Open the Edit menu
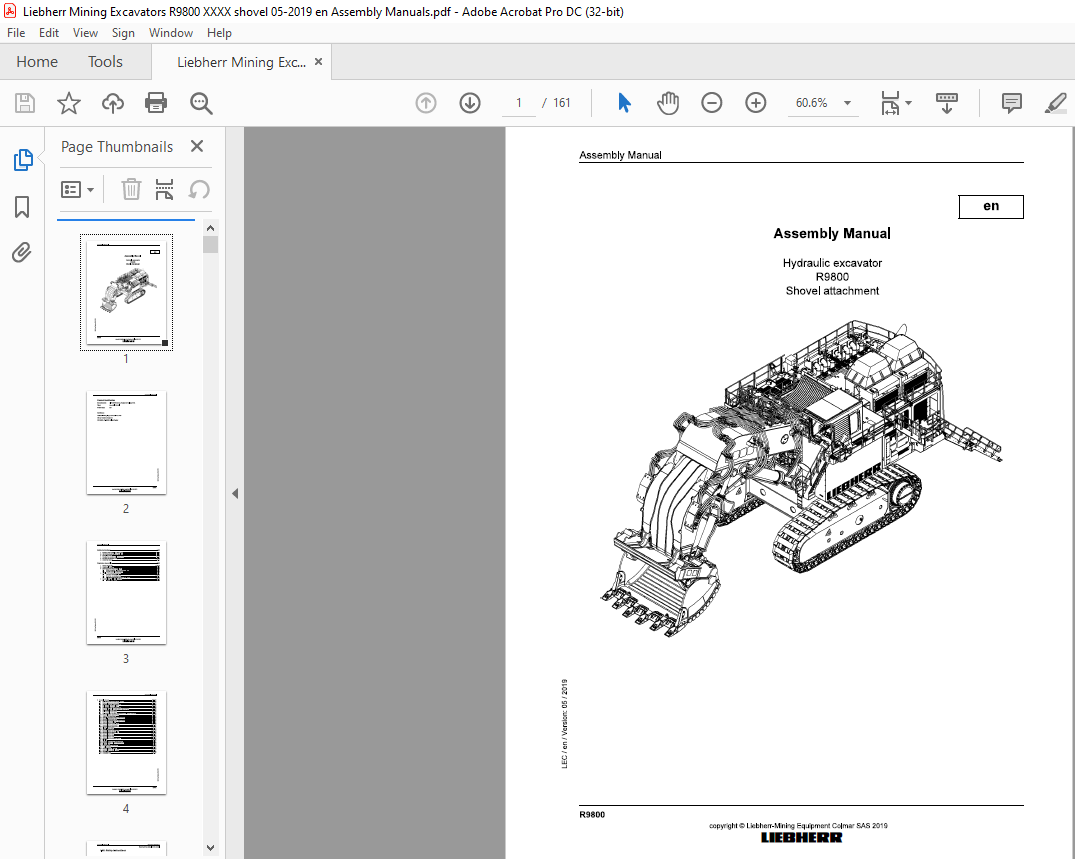Image resolution: width=1075 pixels, height=859 pixels. [49, 33]
